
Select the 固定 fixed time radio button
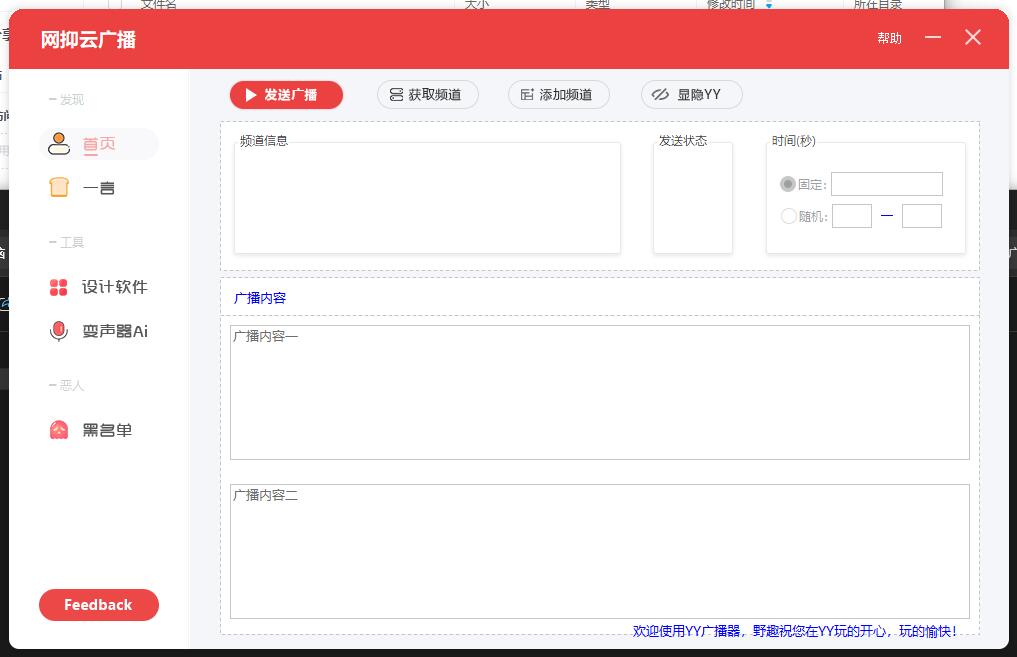pos(788,184)
